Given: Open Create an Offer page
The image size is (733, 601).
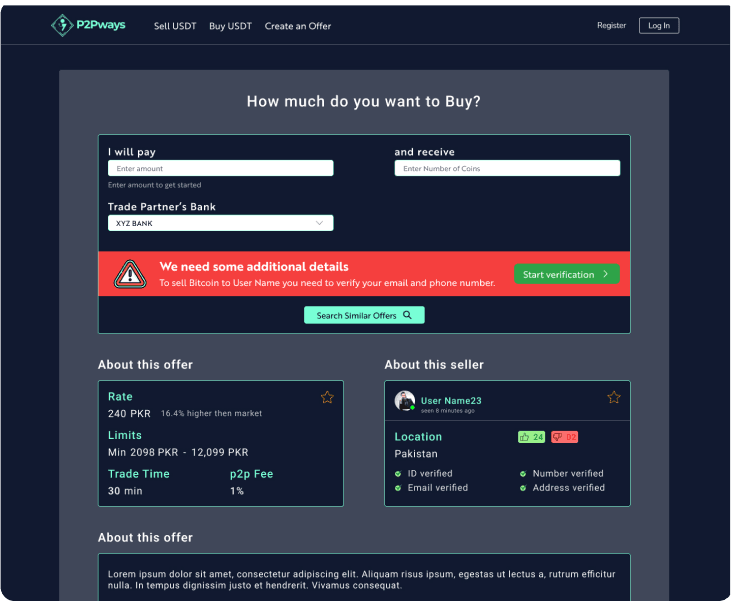Looking at the screenshot, I should [297, 26].
